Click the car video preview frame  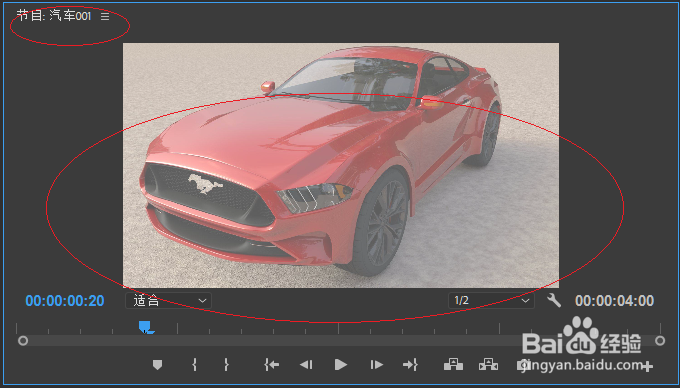point(341,165)
